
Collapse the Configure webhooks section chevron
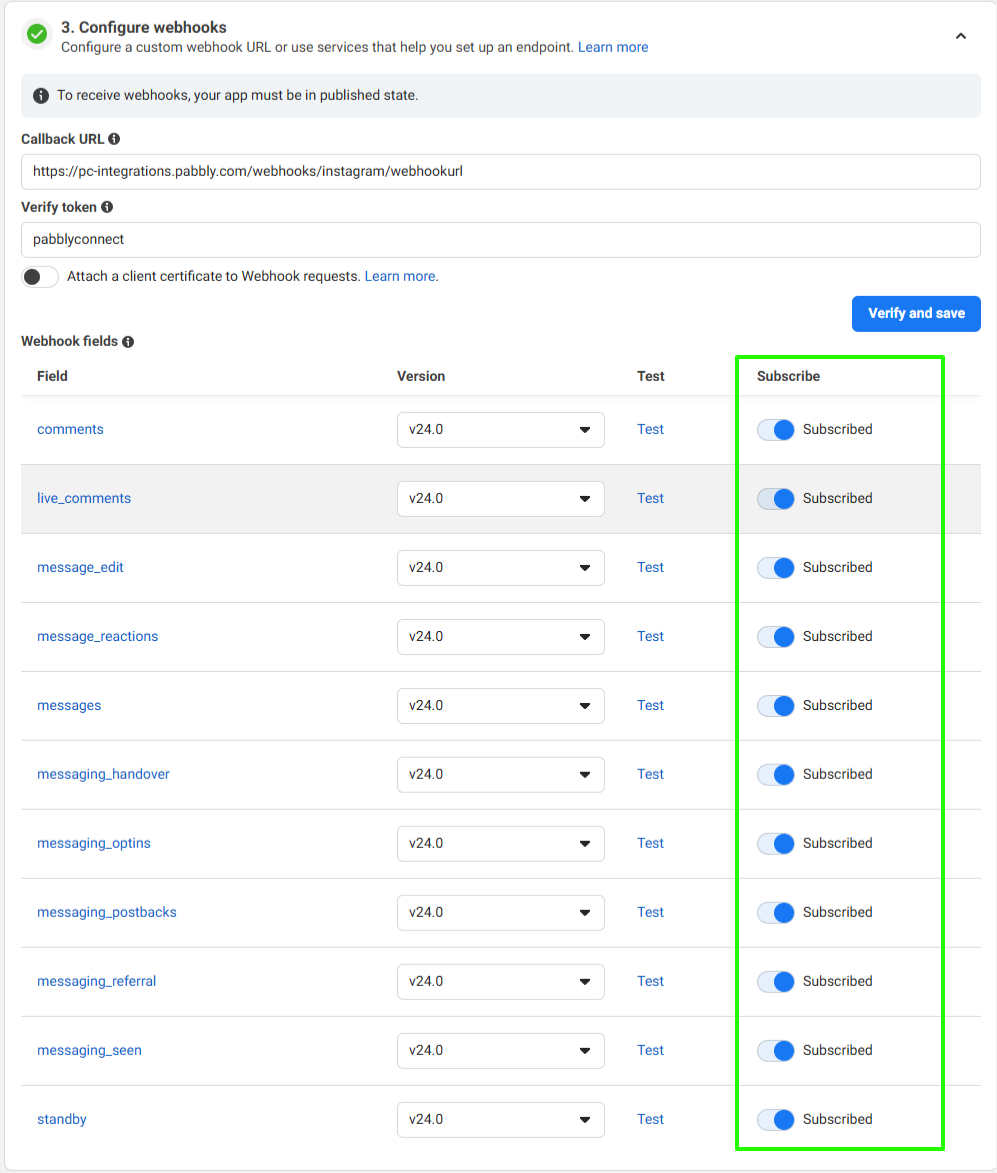point(960,36)
